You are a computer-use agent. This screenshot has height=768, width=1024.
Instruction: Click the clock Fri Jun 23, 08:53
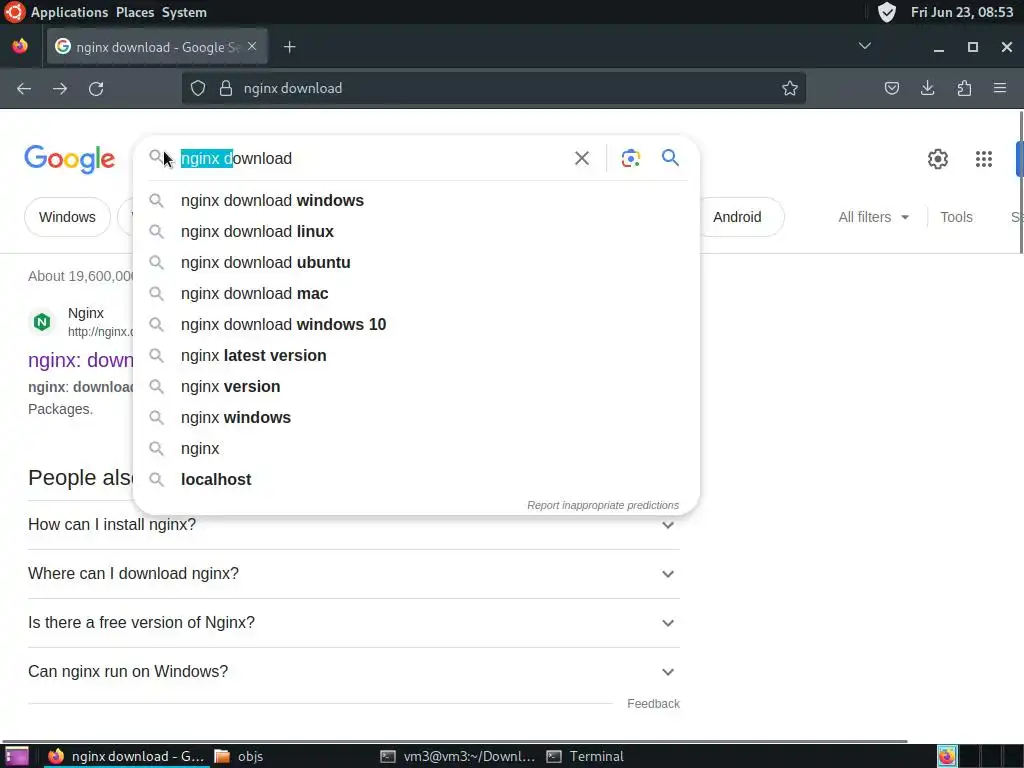pos(961,12)
